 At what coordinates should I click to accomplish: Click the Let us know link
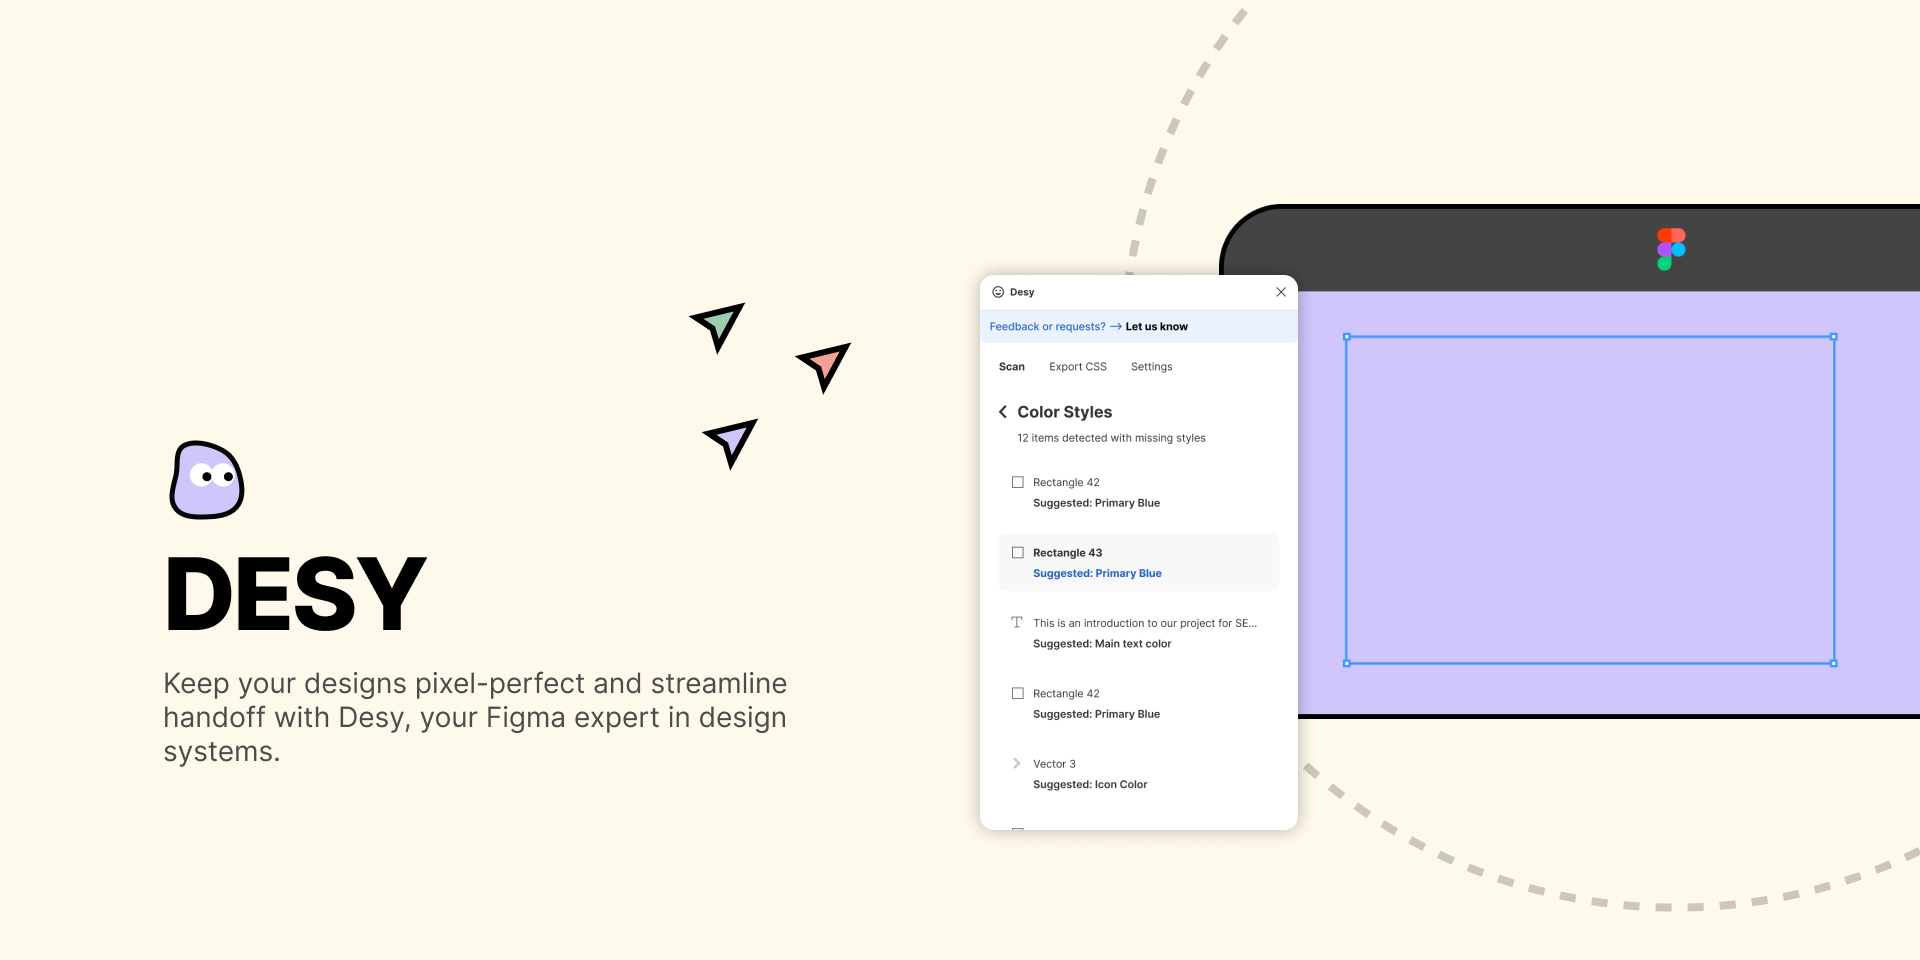[x=1157, y=327]
